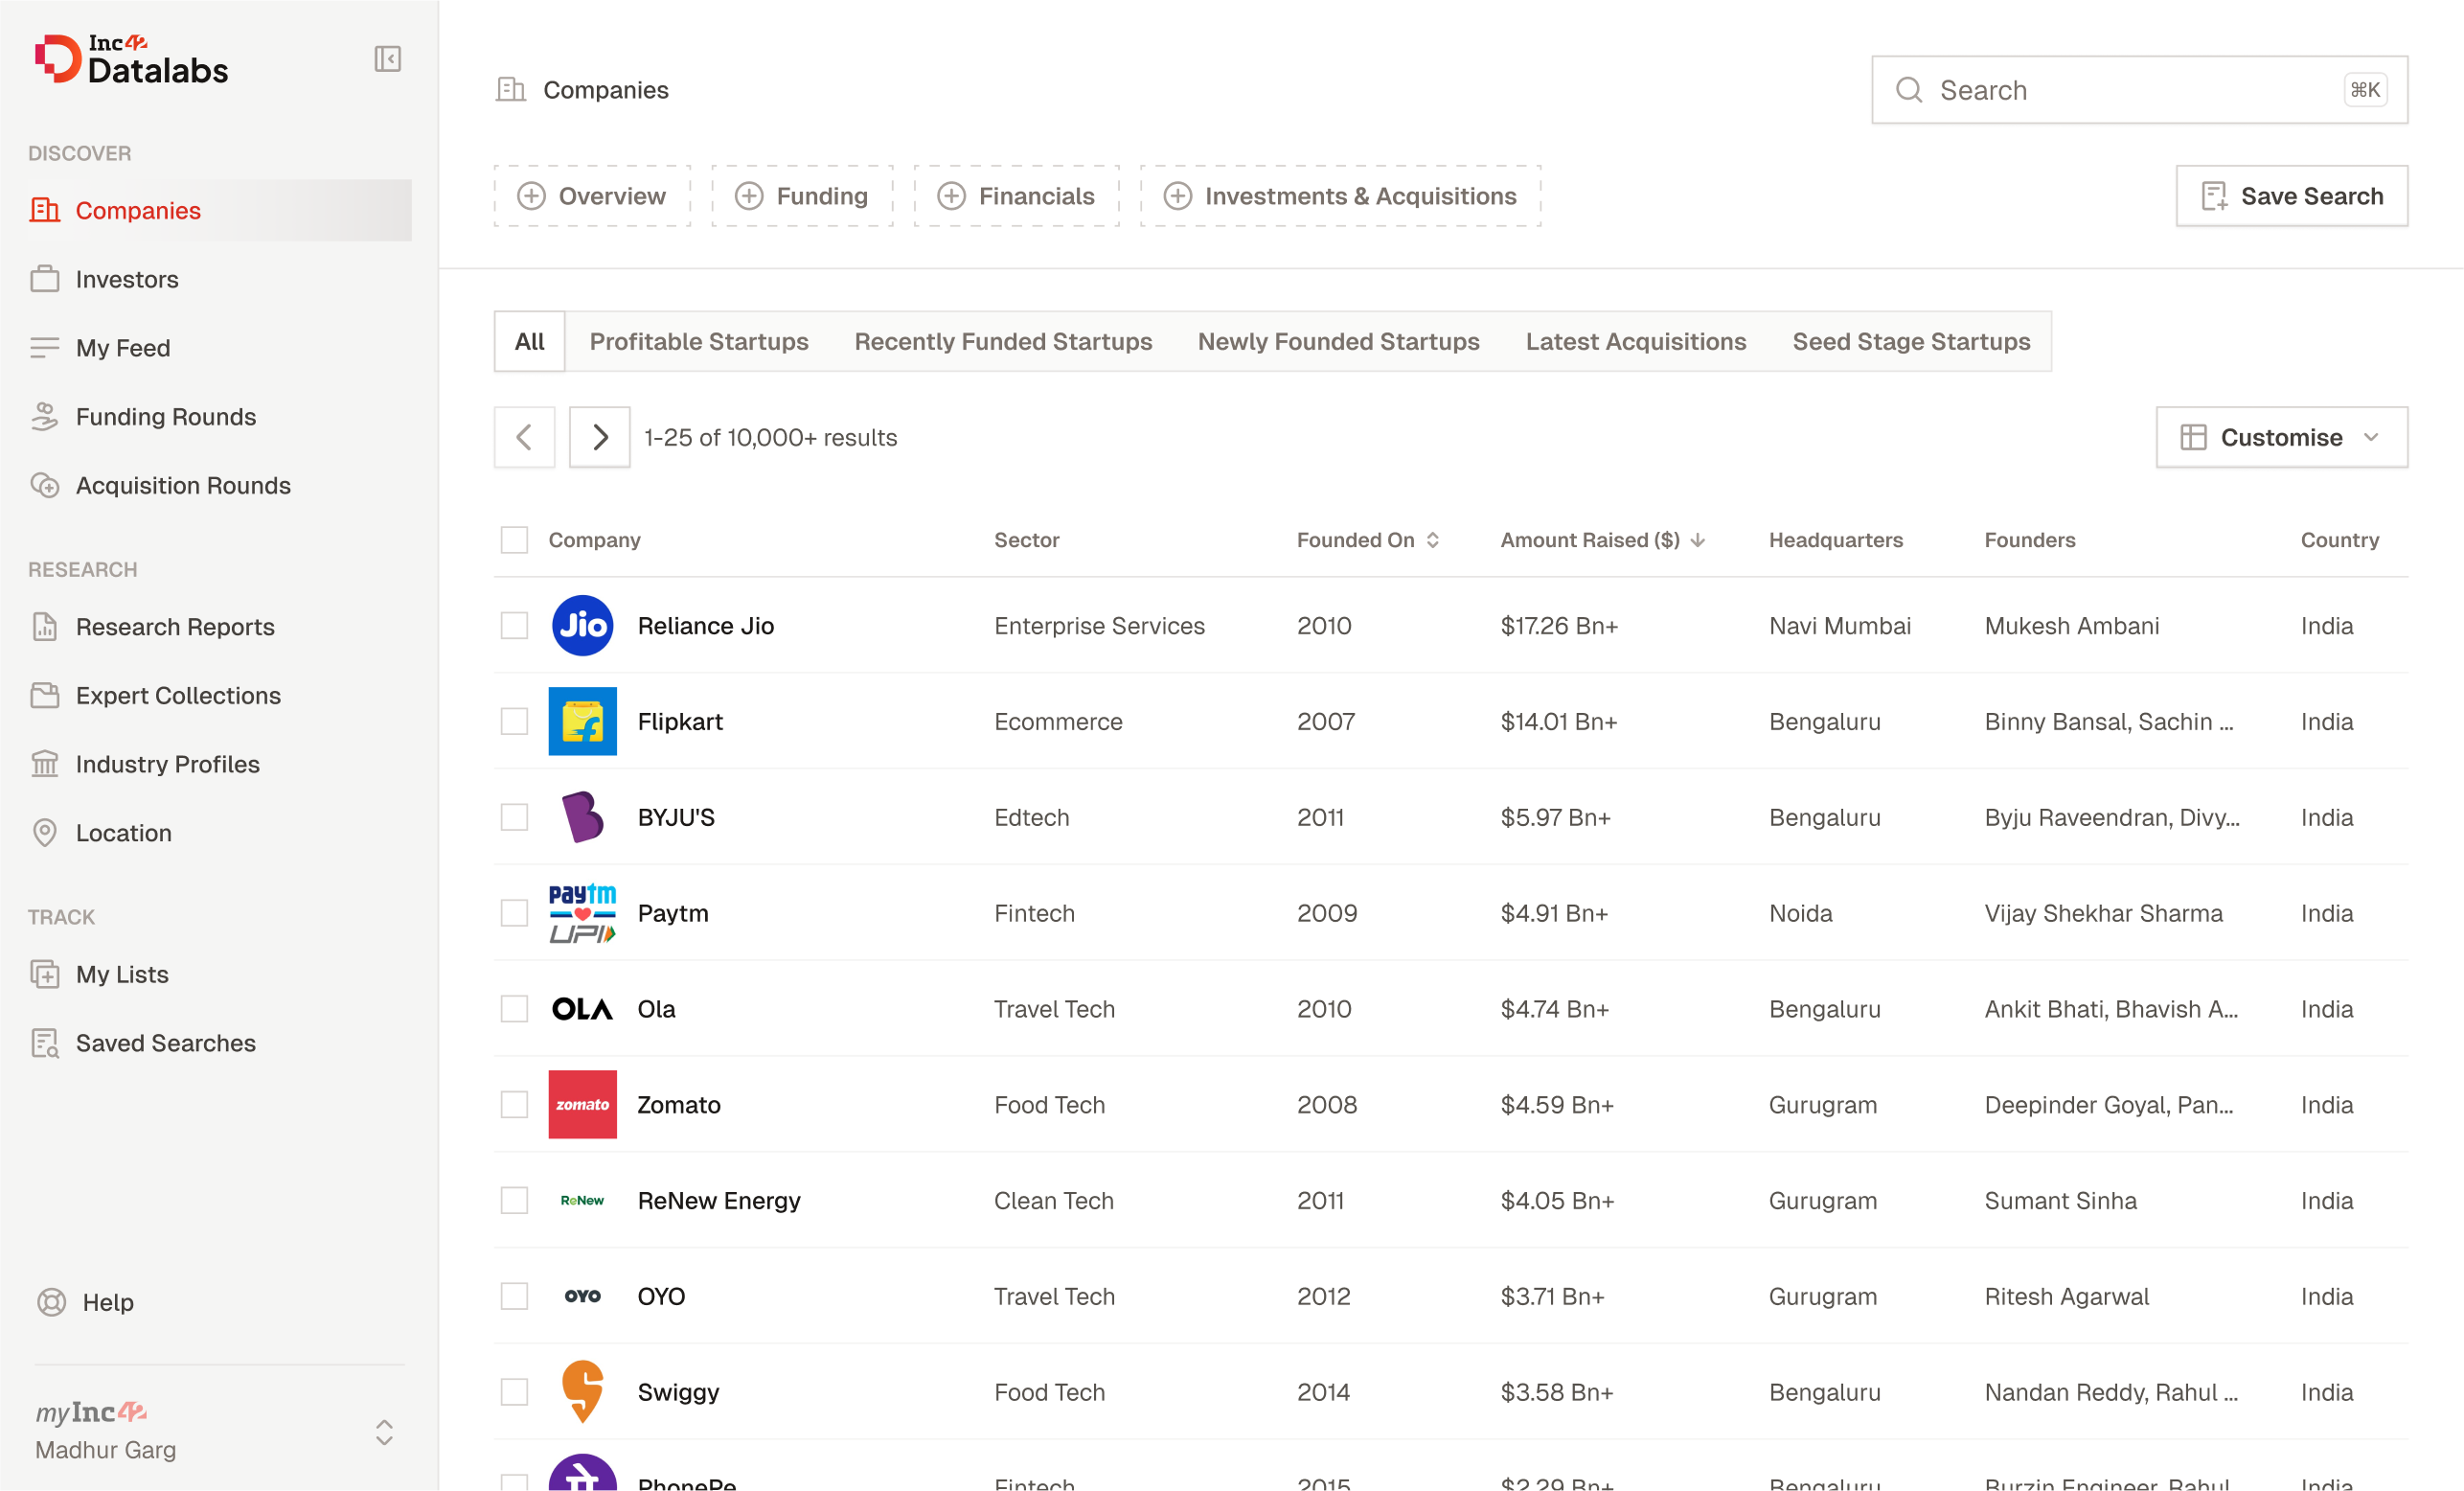Open Acquisition Rounds in the sidebar
2464x1491 pixels.
[182, 485]
